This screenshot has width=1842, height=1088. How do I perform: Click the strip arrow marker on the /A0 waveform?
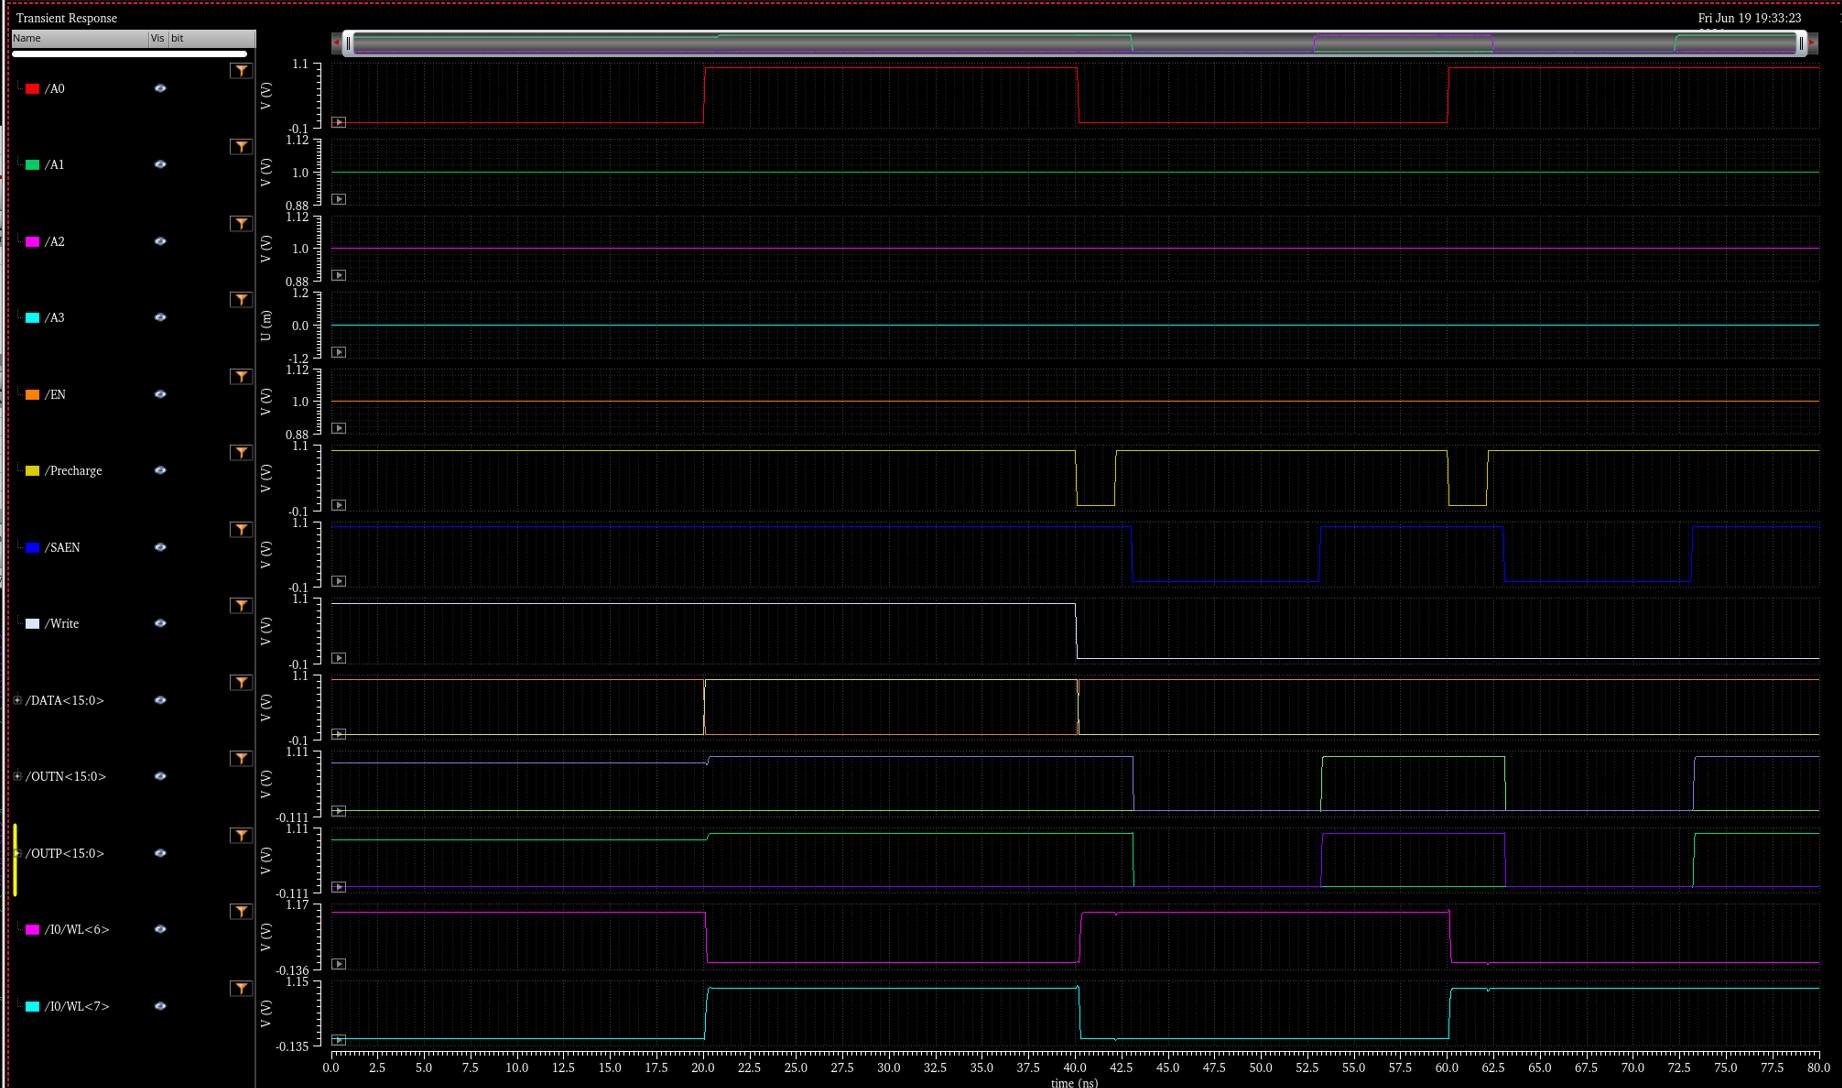(x=339, y=123)
